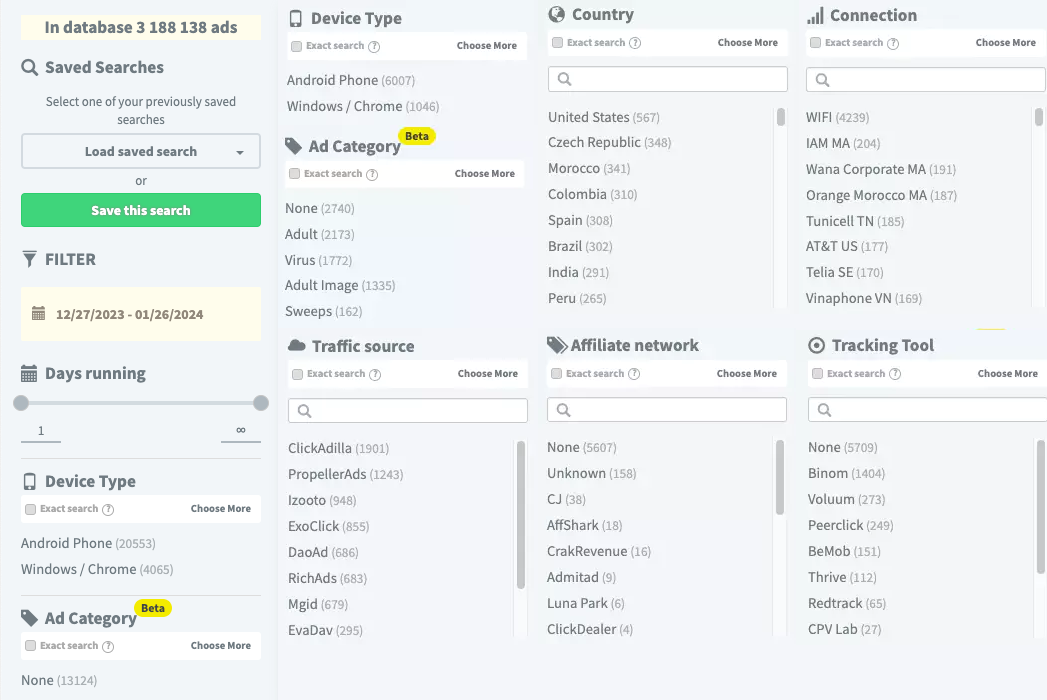
Task: Toggle Exact search for Tracking Tool
Action: (815, 373)
